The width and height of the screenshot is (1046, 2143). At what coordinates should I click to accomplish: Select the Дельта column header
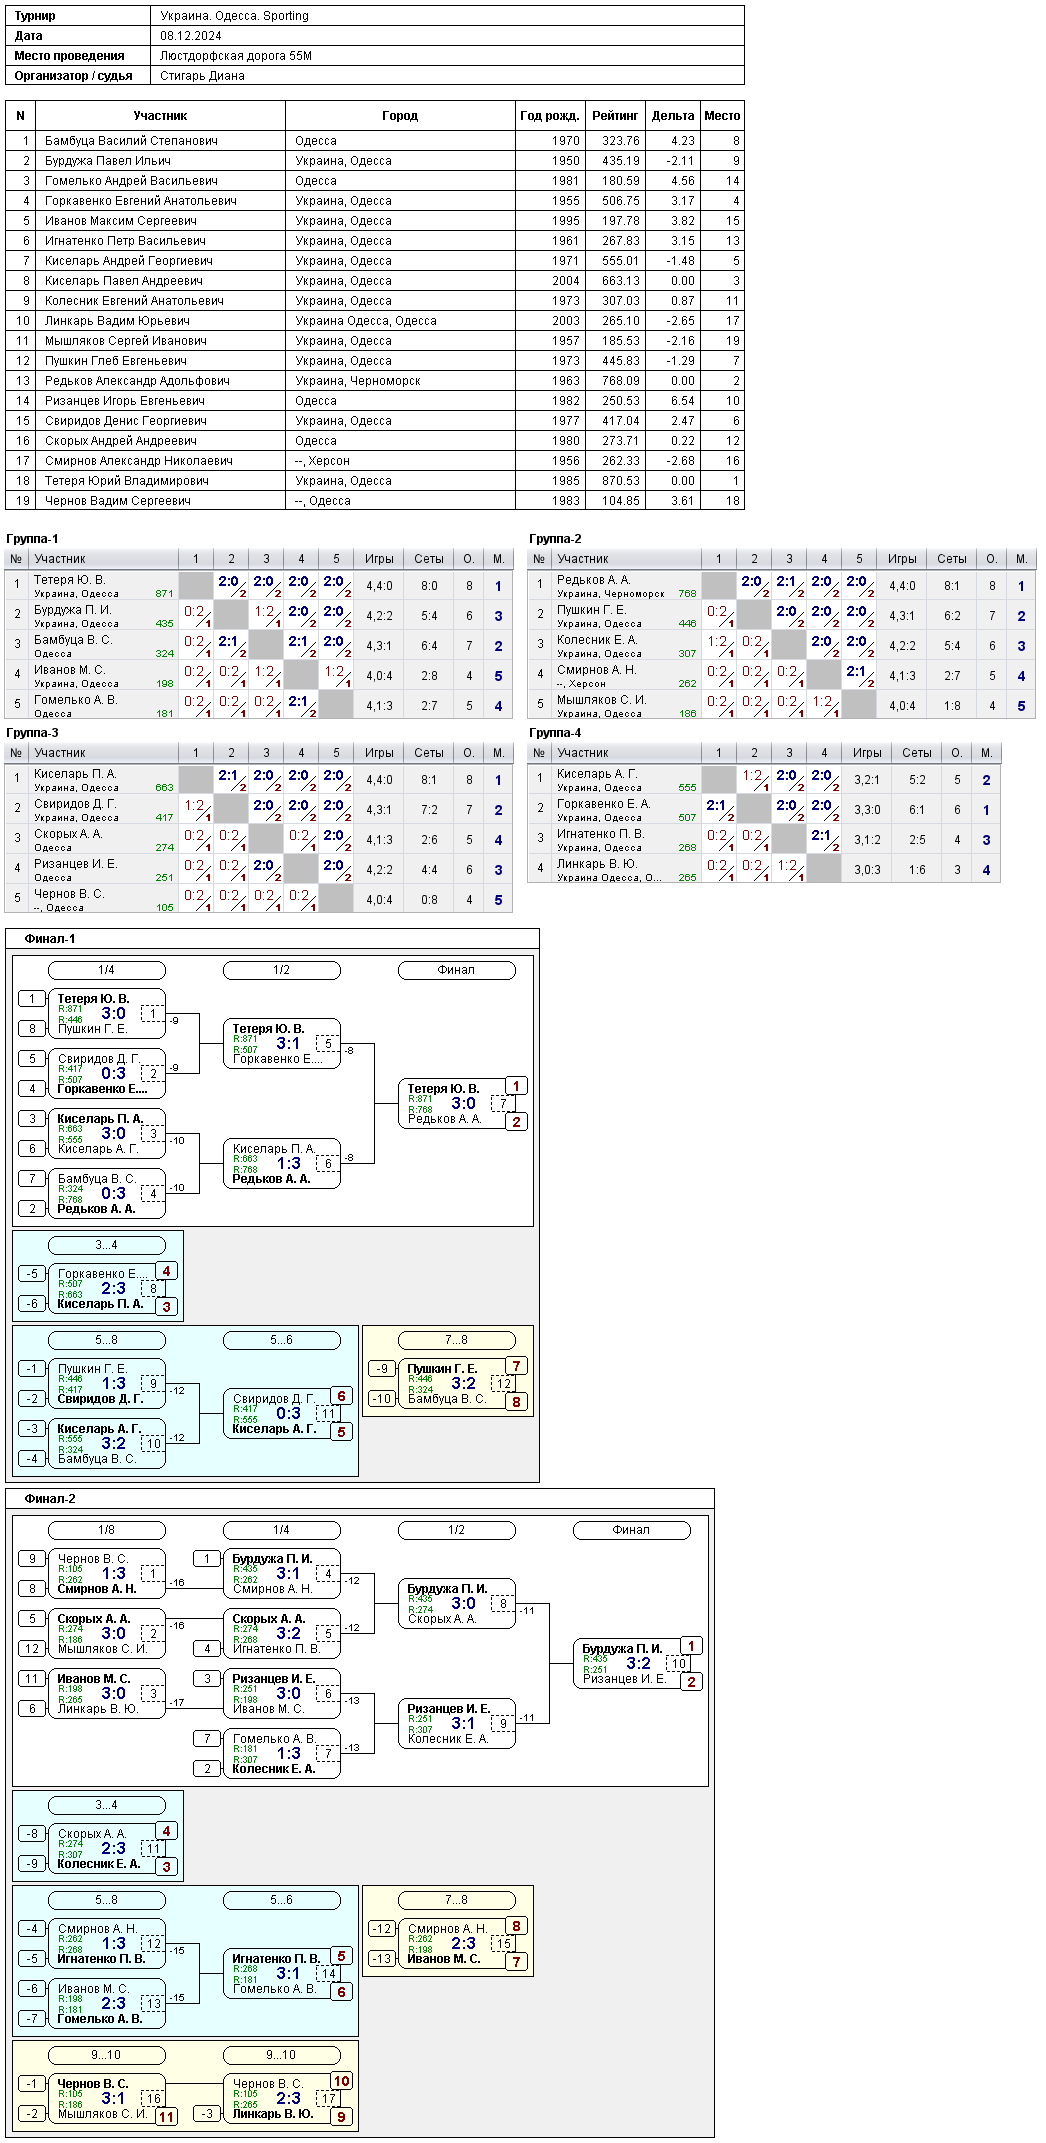[673, 116]
